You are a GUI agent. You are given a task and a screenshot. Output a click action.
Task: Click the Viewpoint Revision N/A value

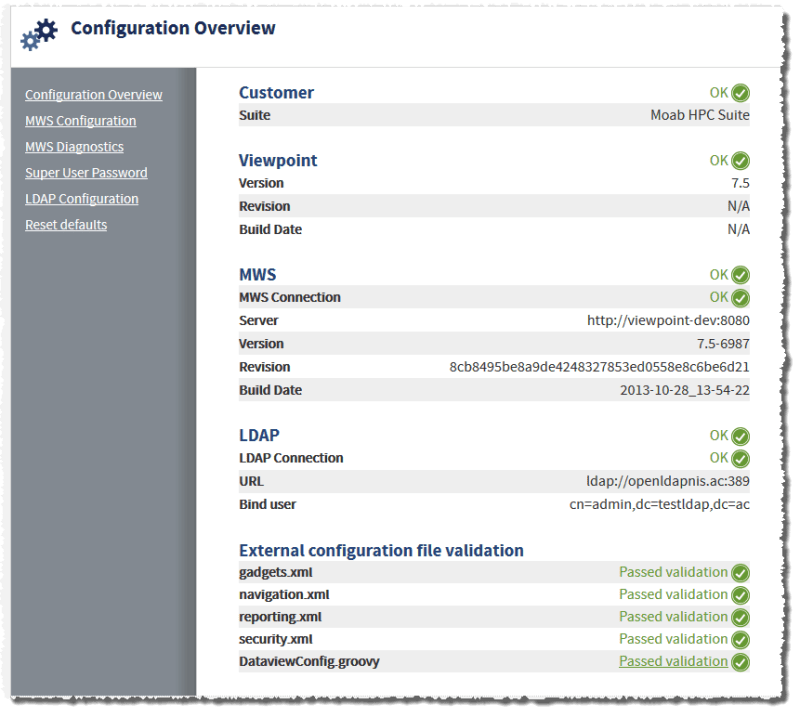point(738,207)
